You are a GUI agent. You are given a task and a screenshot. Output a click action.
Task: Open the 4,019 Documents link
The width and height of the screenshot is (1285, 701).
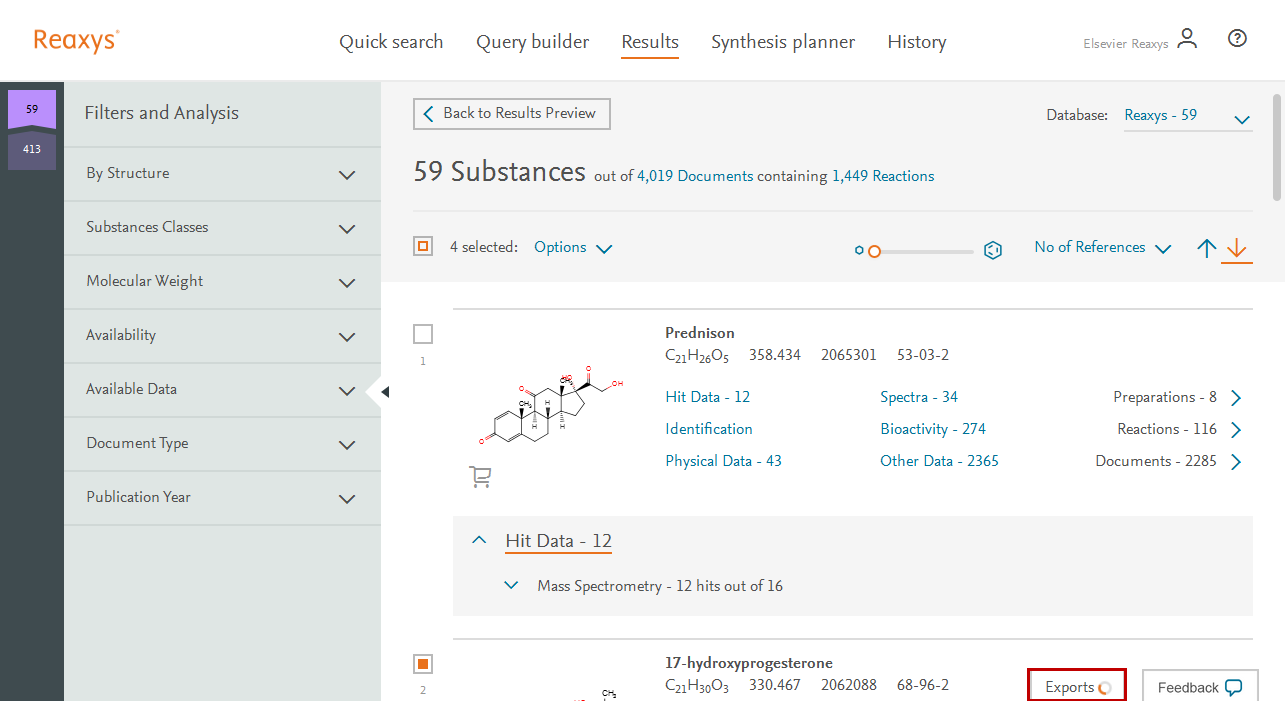[x=695, y=176]
